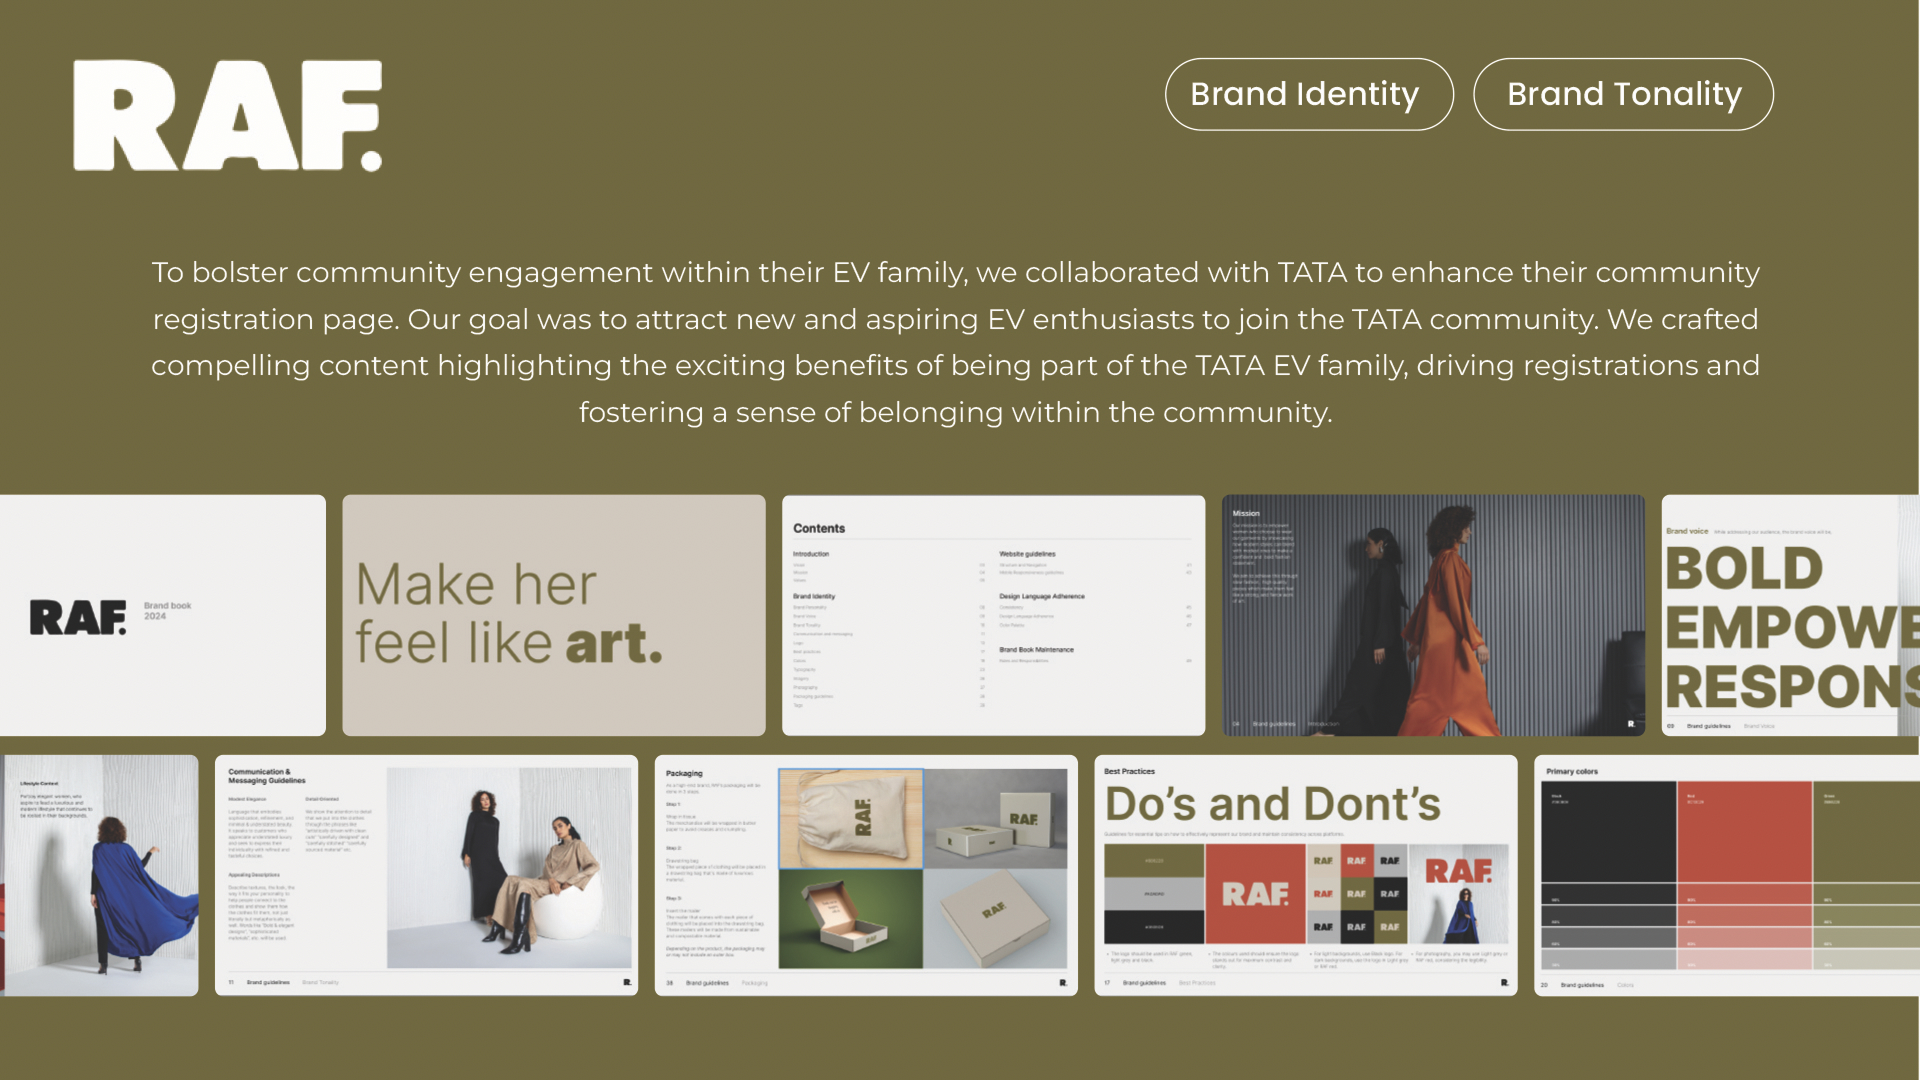Open the Communication & Messaging Guidelines slide
This screenshot has width=1920, height=1080.
[426, 874]
